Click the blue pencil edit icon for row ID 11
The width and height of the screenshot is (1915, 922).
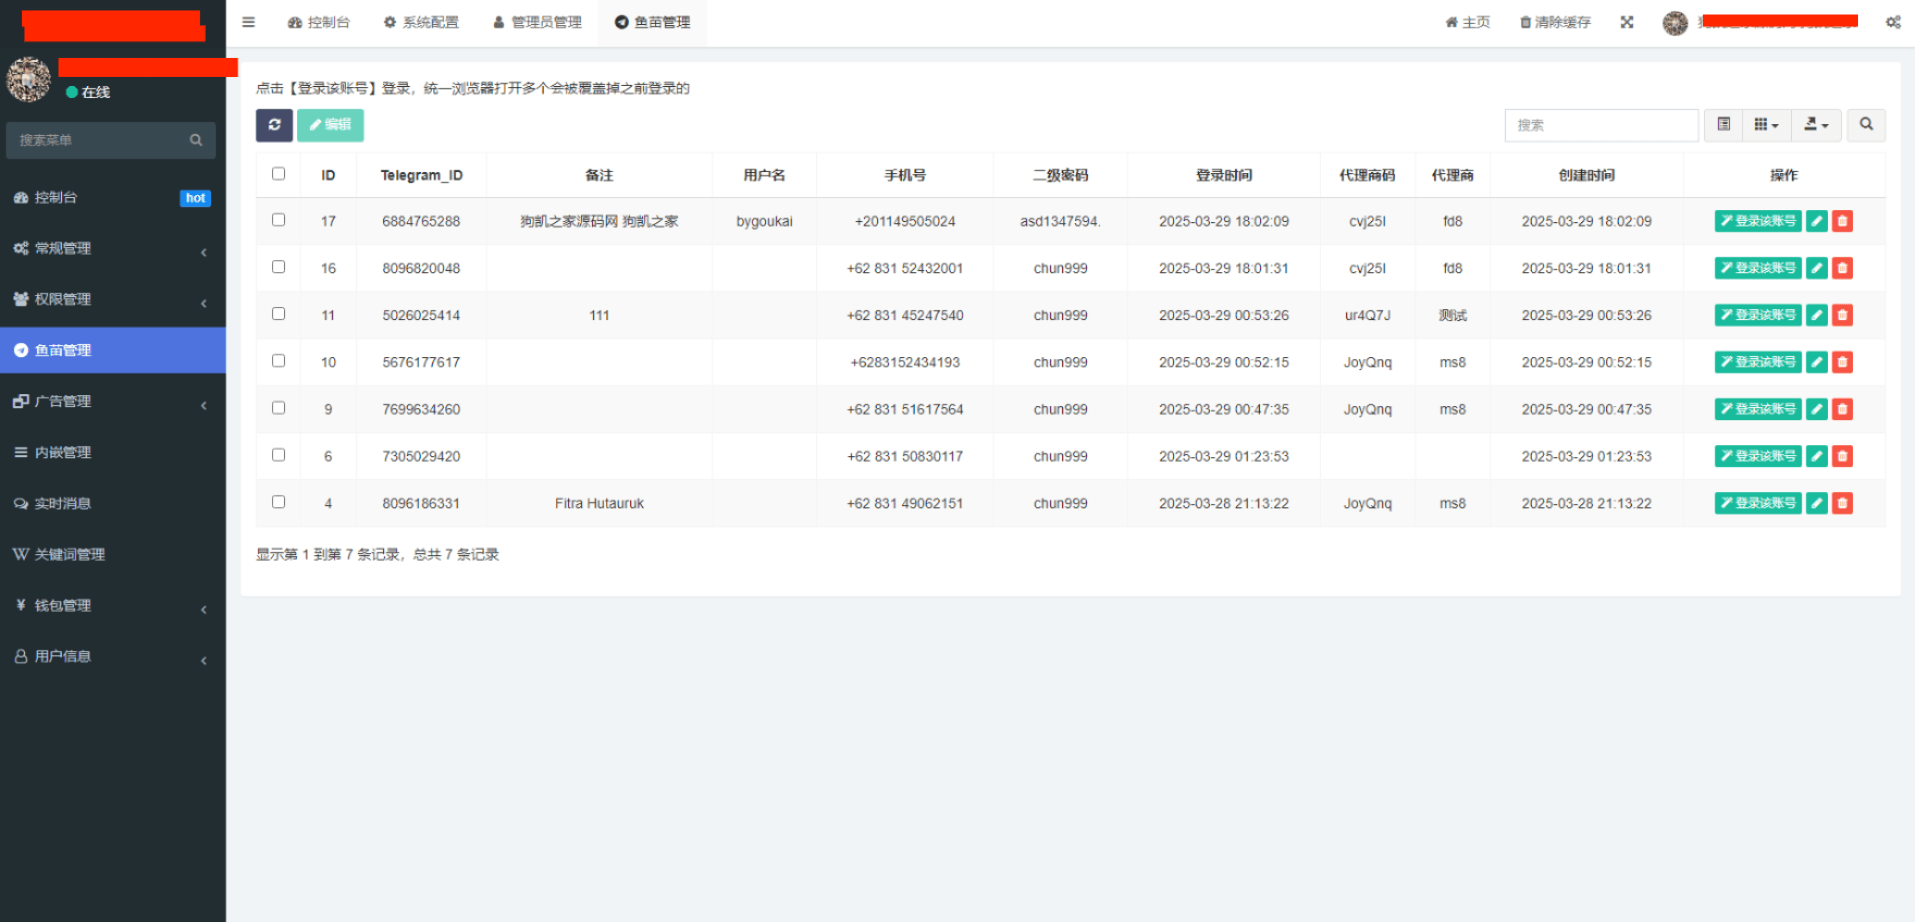pos(1817,315)
